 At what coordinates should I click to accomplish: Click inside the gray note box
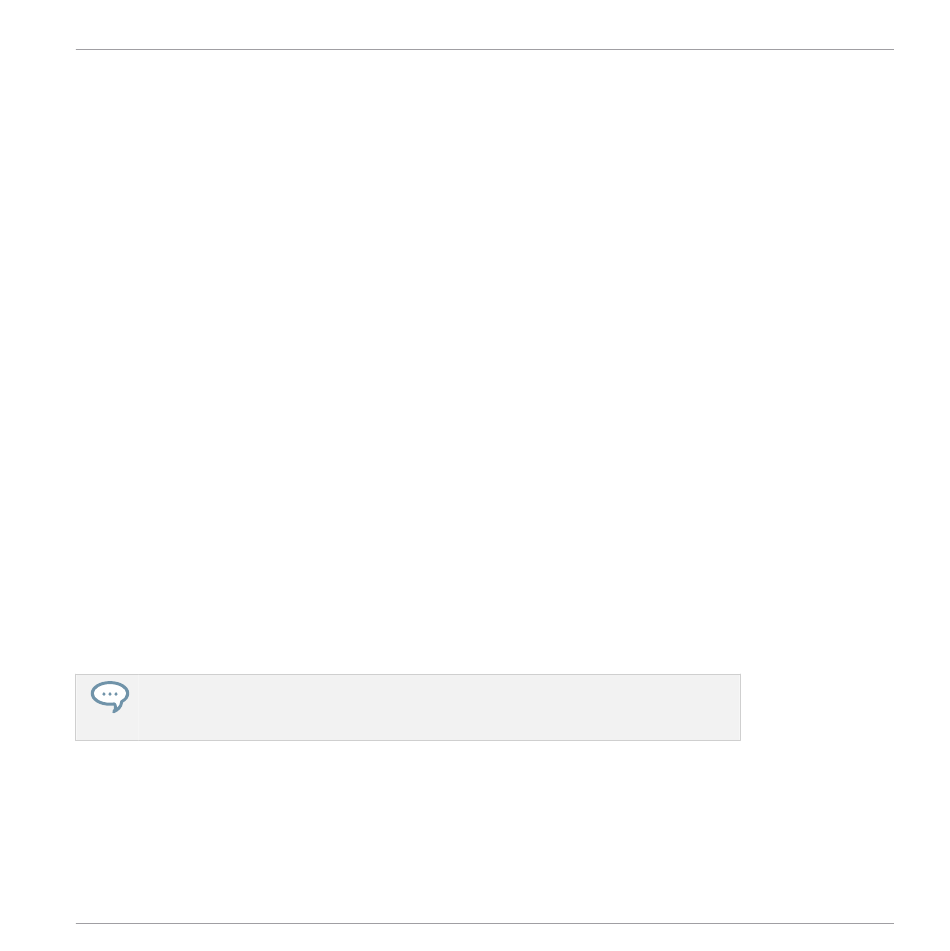click(408, 707)
